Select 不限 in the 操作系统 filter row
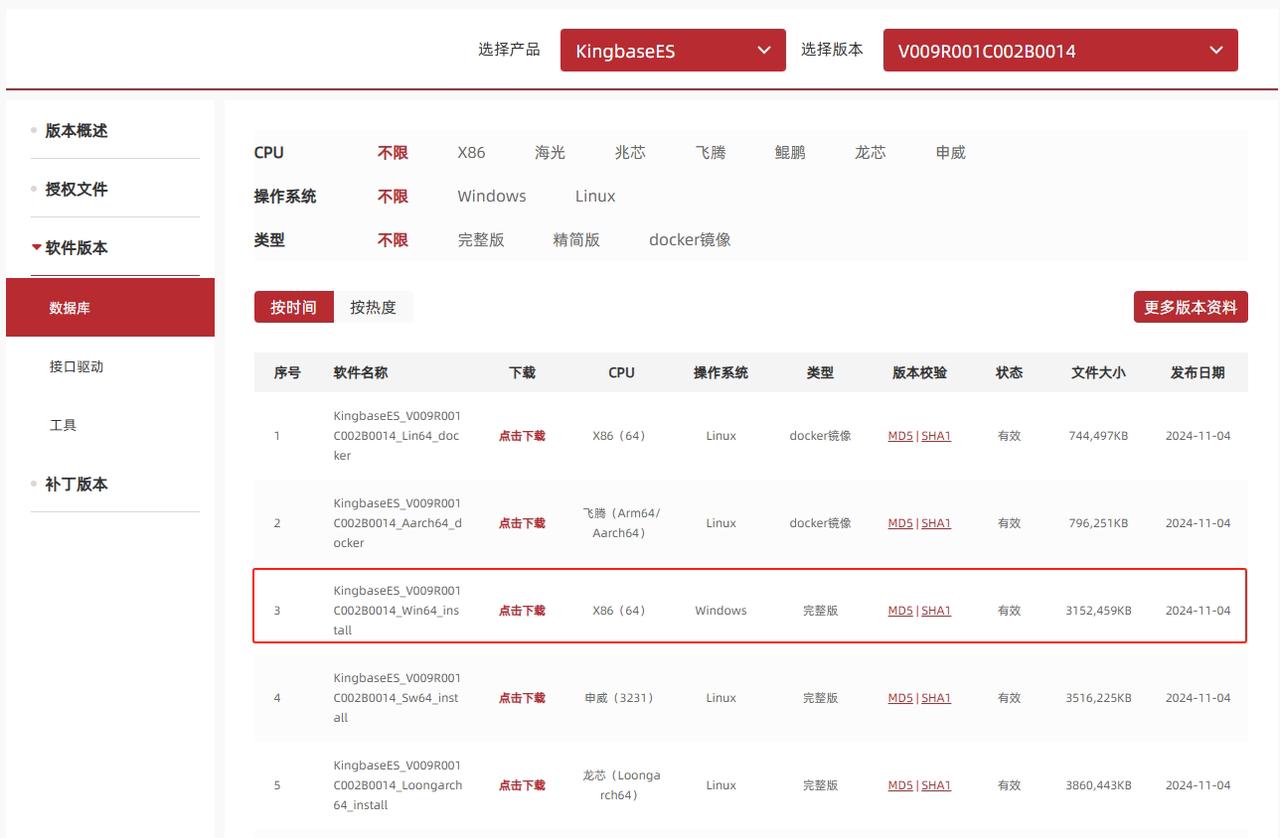This screenshot has height=838, width=1280. (393, 197)
